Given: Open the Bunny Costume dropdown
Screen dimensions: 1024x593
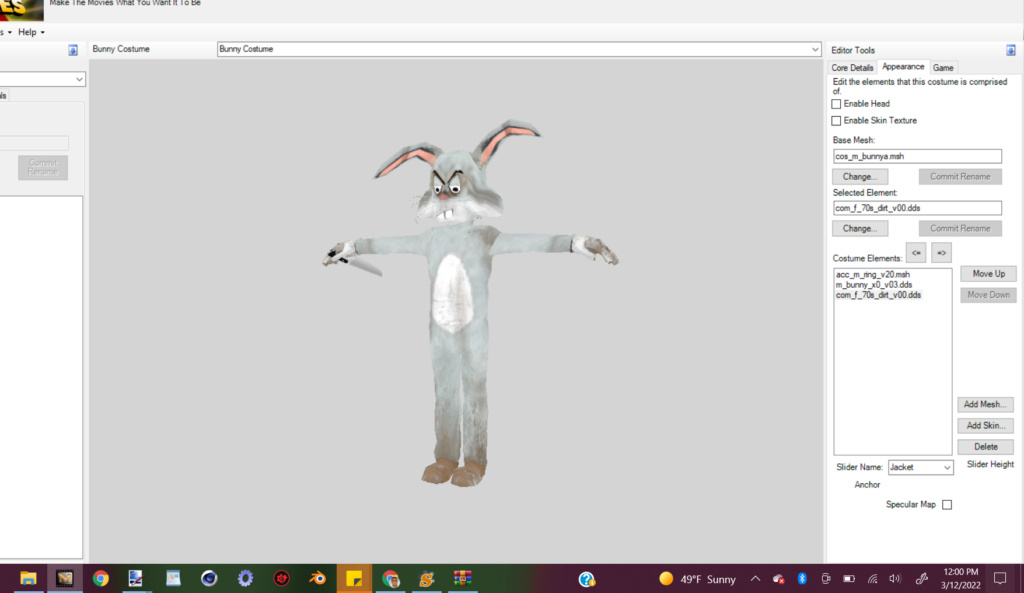Looking at the screenshot, I should [519, 49].
